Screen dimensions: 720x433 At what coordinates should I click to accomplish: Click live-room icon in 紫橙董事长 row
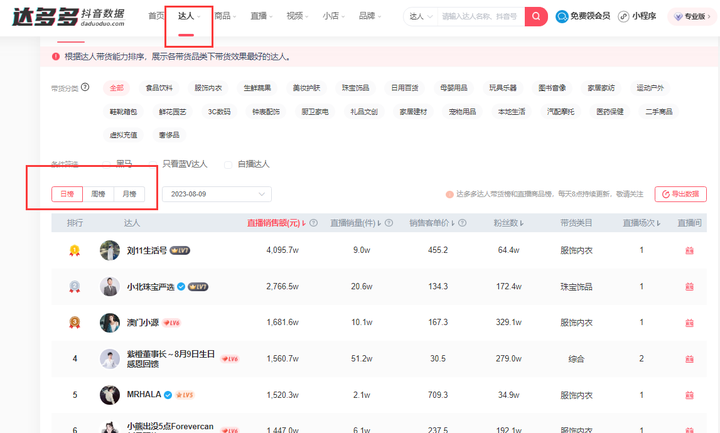[689, 359]
